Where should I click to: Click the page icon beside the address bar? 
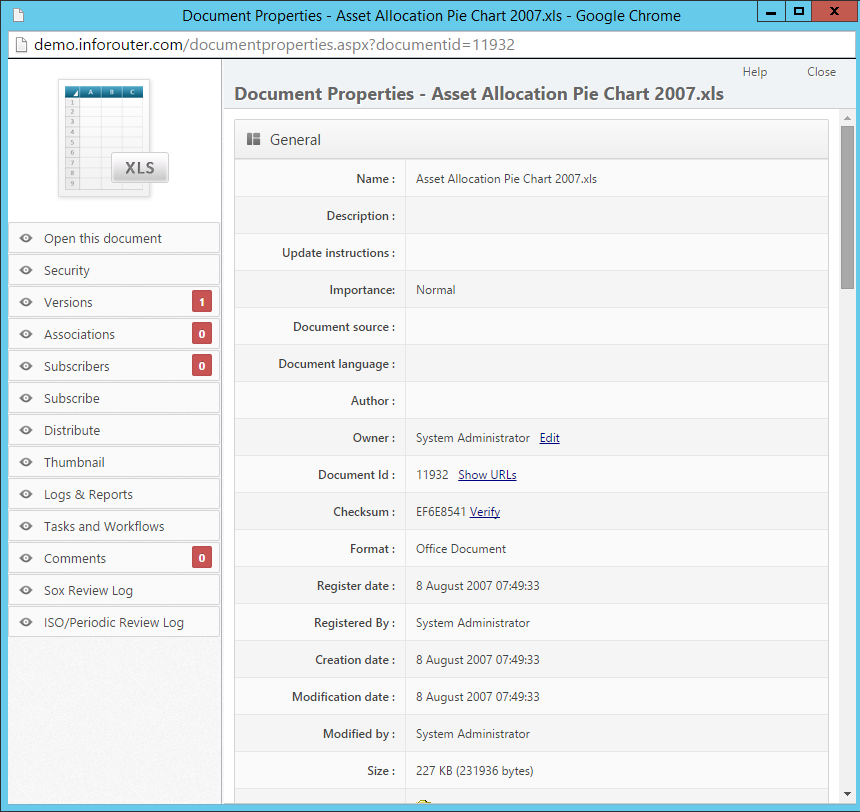(x=22, y=44)
